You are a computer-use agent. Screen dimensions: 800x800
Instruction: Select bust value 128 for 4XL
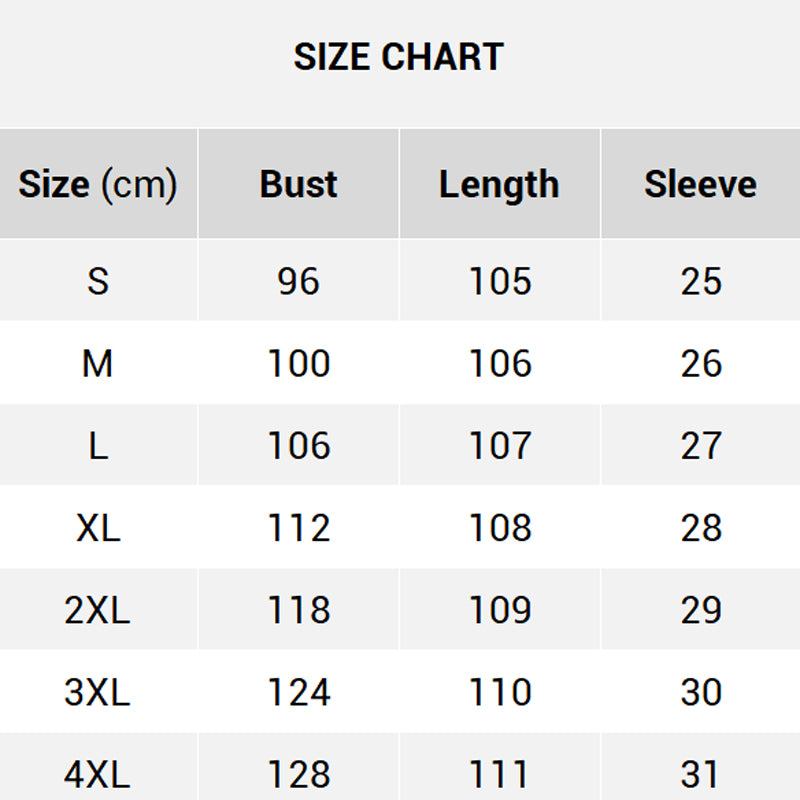tap(298, 774)
